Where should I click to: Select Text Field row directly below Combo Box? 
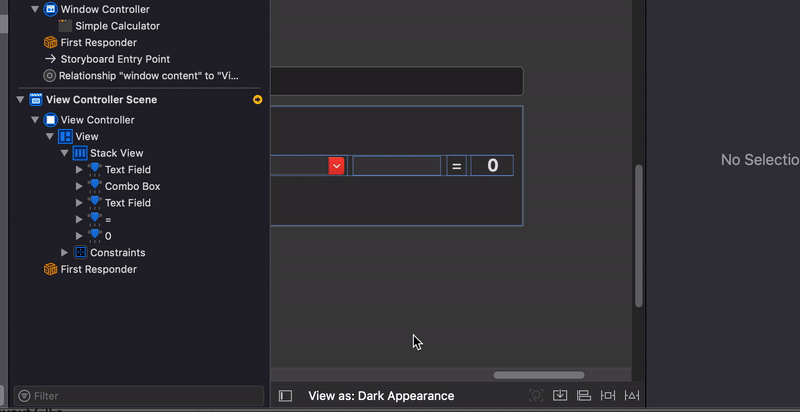pos(128,203)
